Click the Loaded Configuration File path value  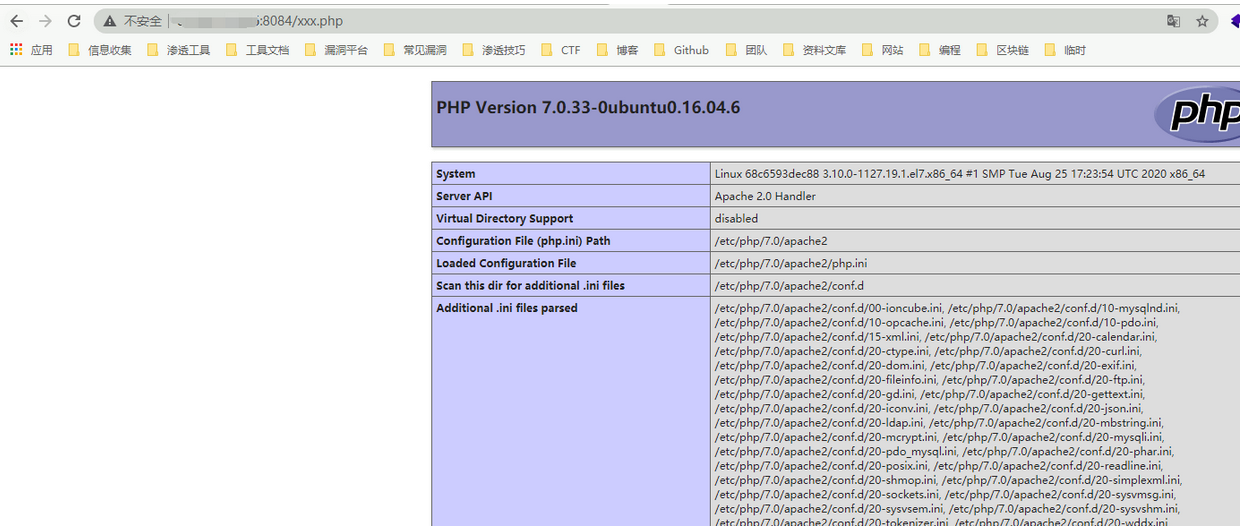790,263
